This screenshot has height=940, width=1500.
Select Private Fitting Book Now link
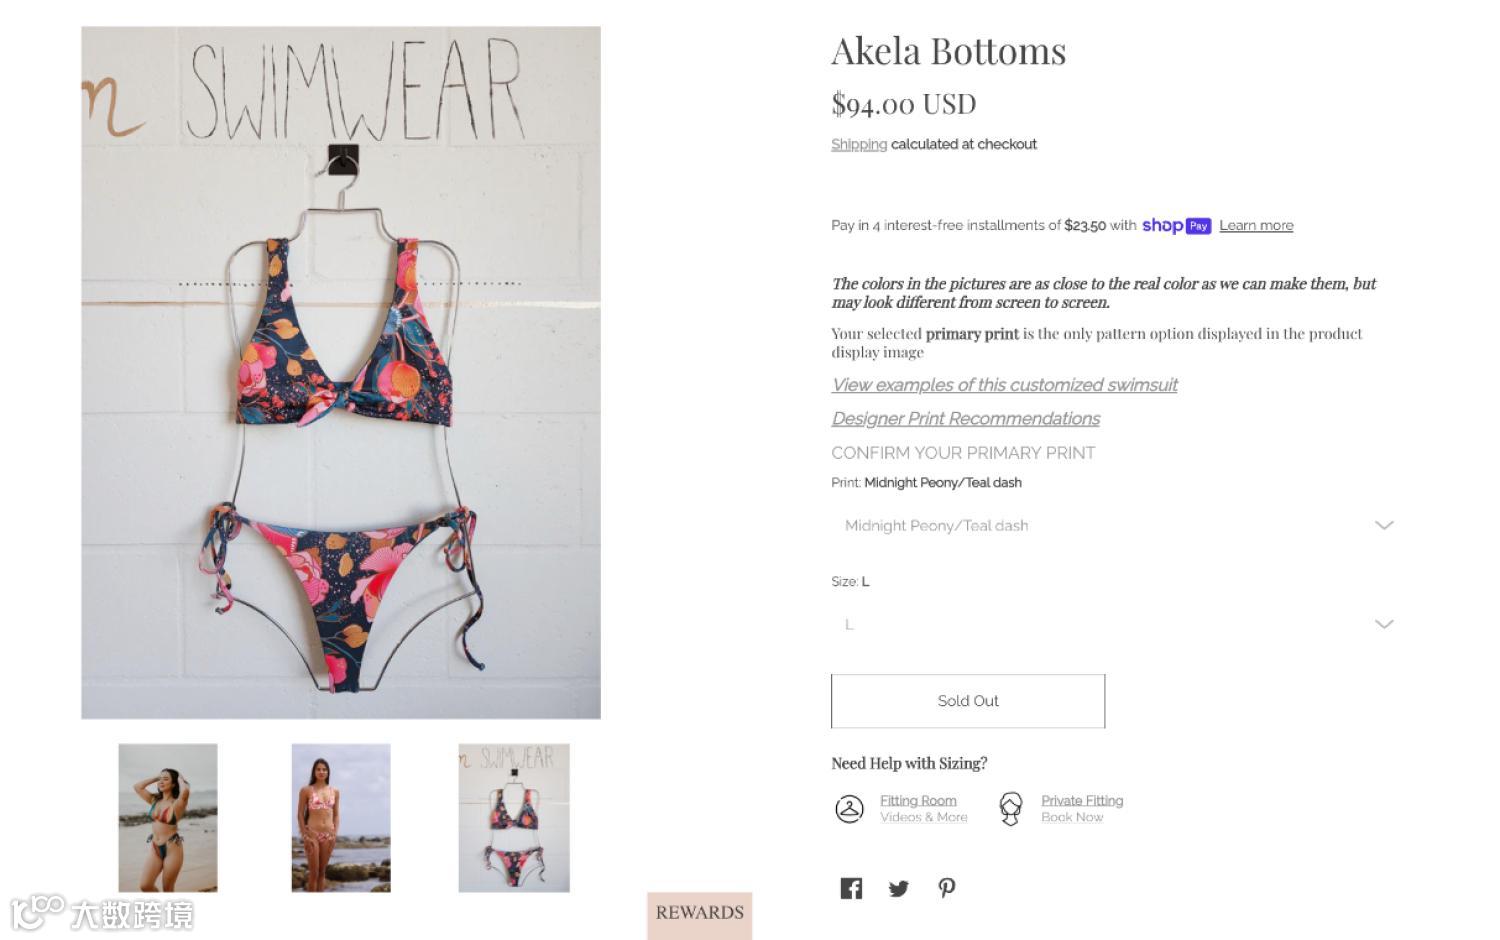[1082, 808]
